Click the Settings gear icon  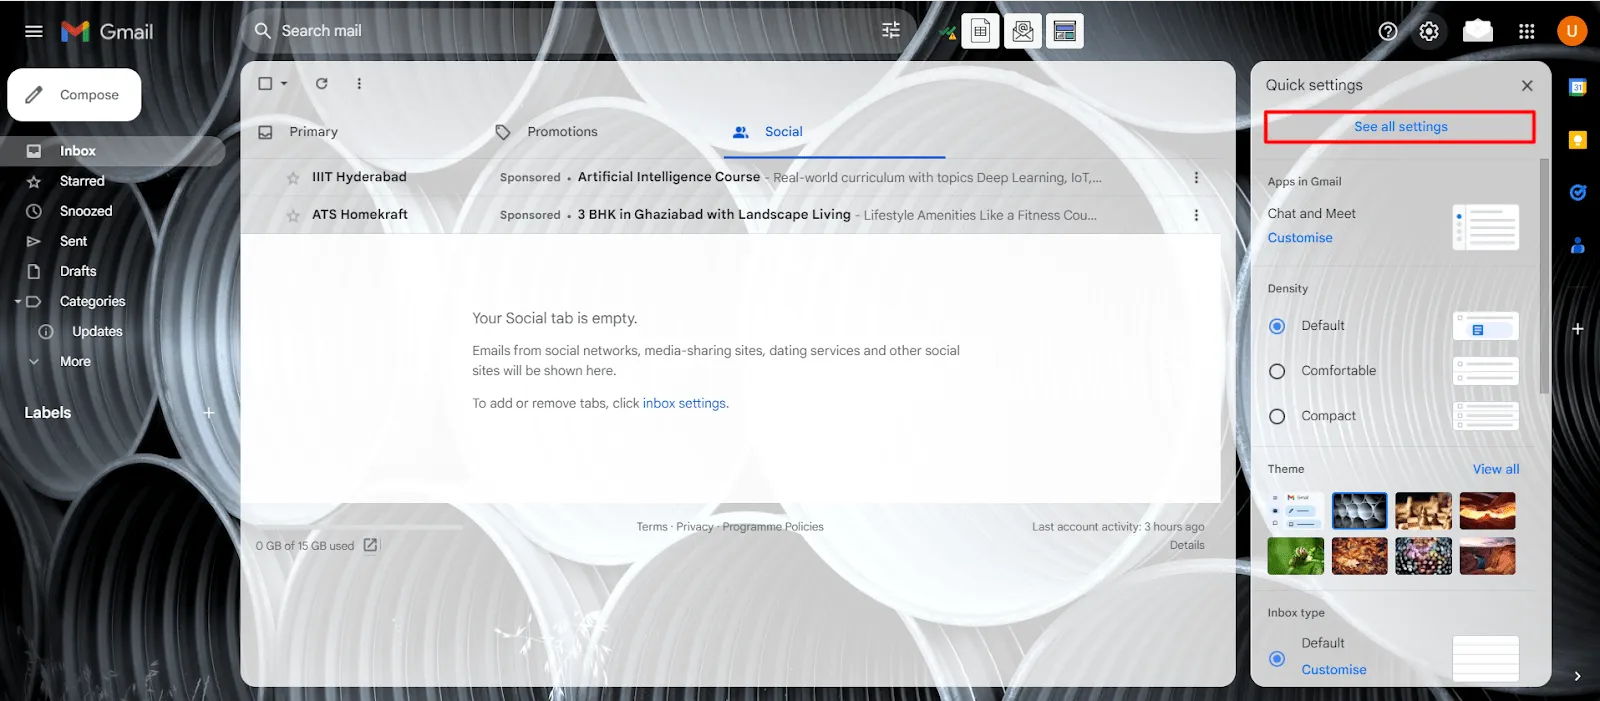click(x=1429, y=31)
